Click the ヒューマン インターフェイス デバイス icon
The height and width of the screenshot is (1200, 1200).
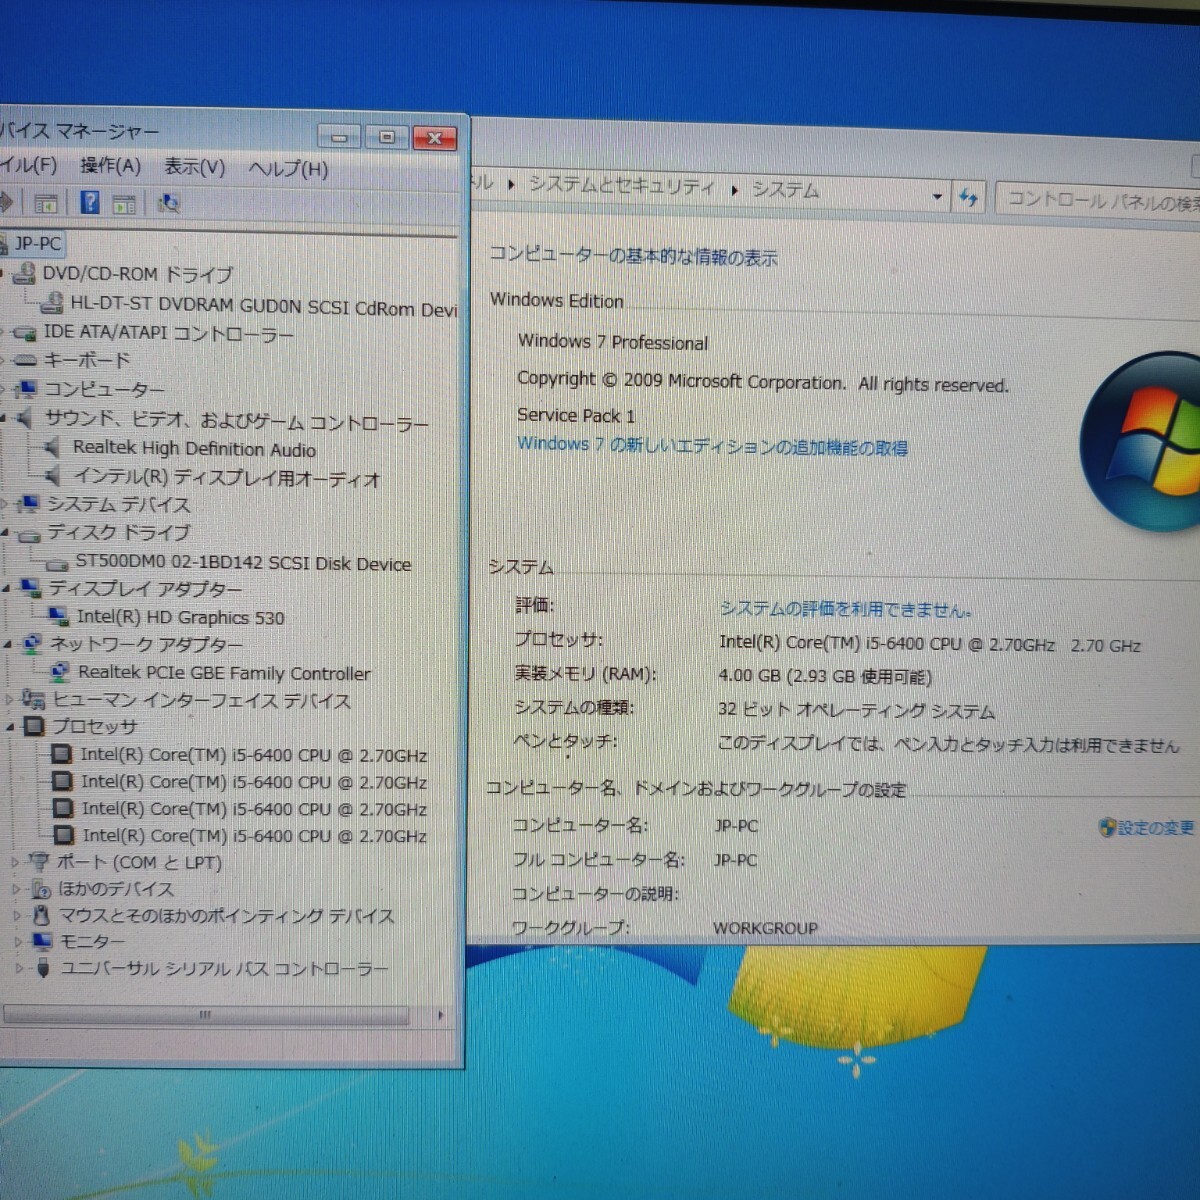click(33, 698)
